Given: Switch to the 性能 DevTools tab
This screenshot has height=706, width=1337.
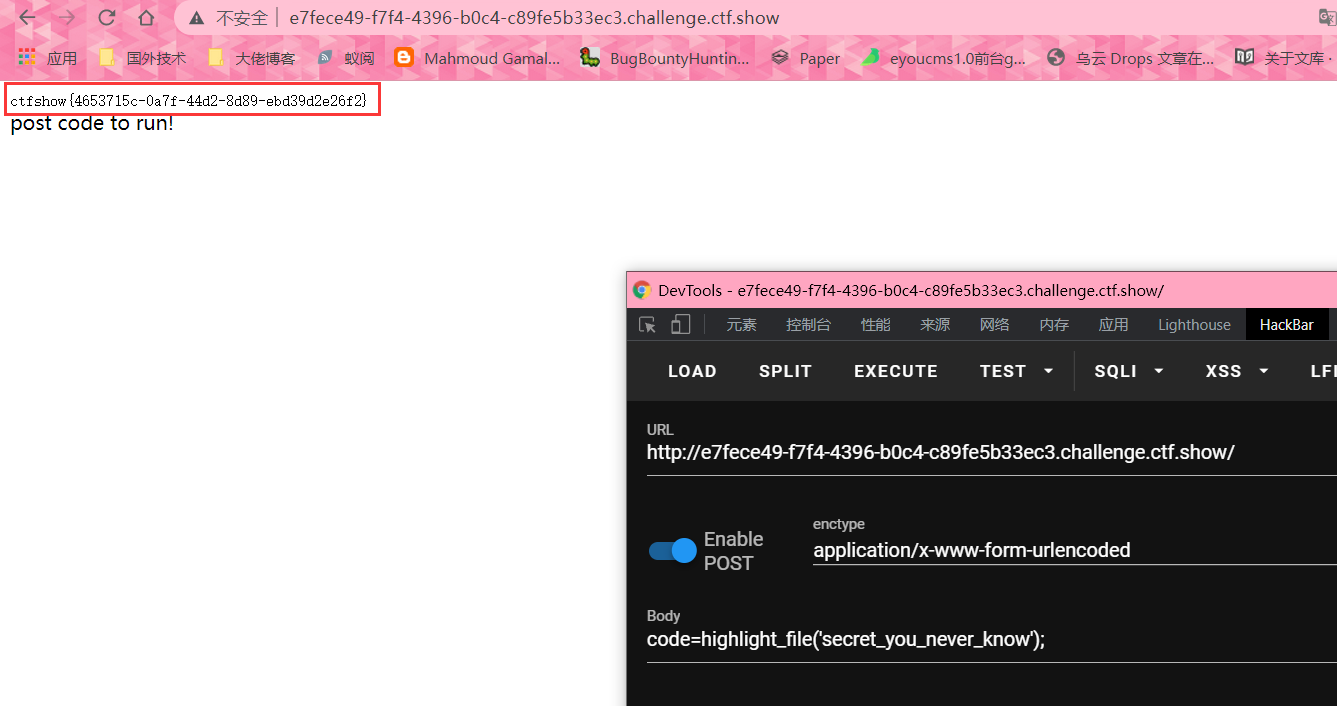Looking at the screenshot, I should (x=875, y=324).
